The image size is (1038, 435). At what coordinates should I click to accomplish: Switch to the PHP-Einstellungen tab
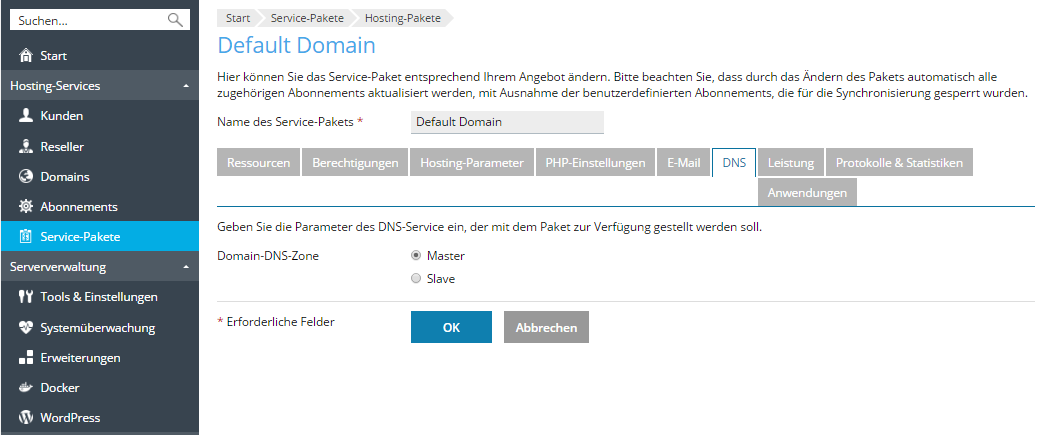click(x=594, y=163)
